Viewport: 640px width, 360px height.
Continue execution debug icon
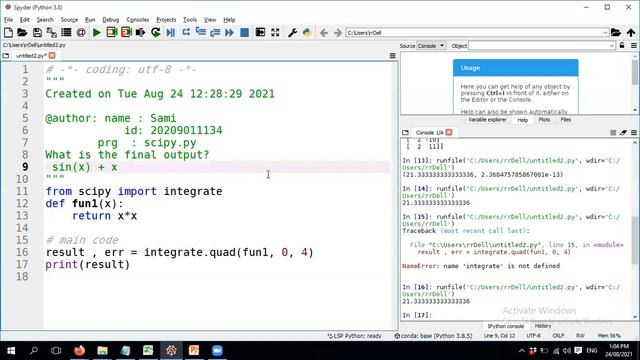coord(229,33)
